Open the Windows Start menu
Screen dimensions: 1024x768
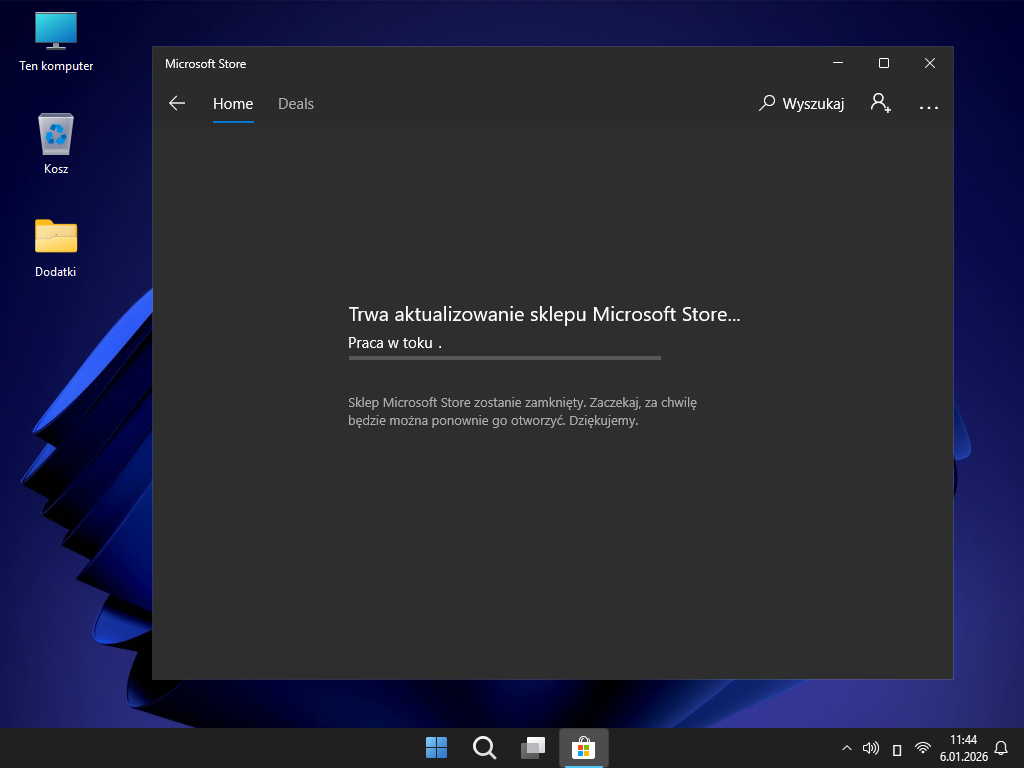pos(437,747)
